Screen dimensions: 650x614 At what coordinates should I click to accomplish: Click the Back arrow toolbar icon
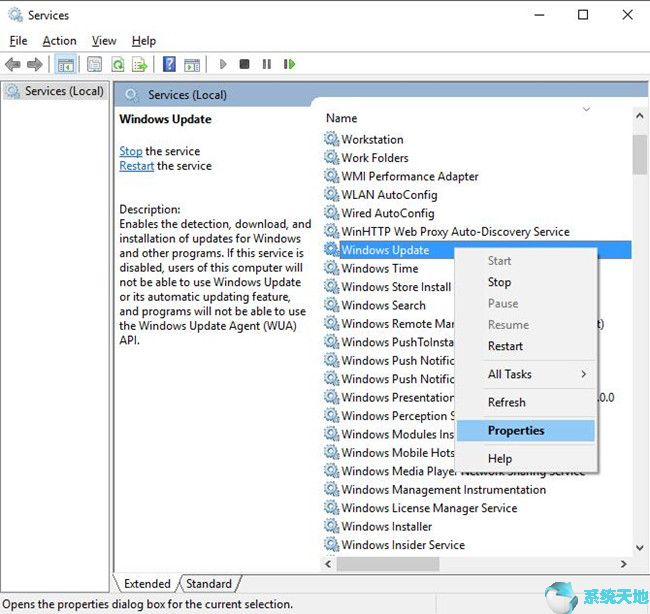(13, 64)
